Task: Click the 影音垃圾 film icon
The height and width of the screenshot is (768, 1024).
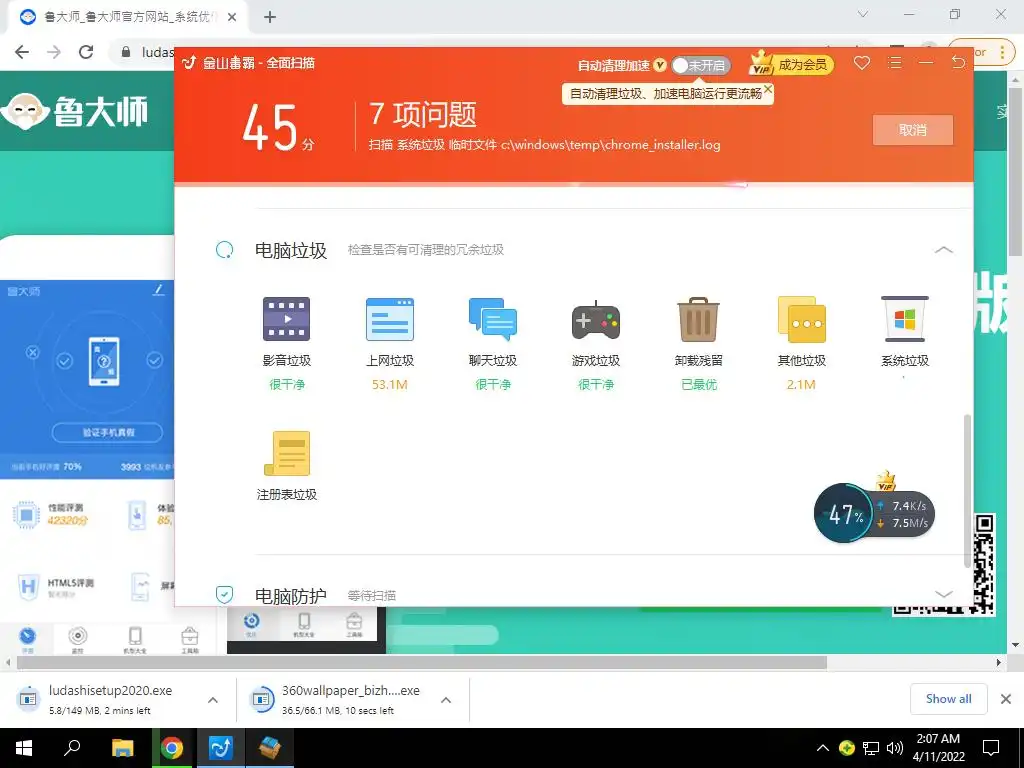Action: tap(286, 319)
